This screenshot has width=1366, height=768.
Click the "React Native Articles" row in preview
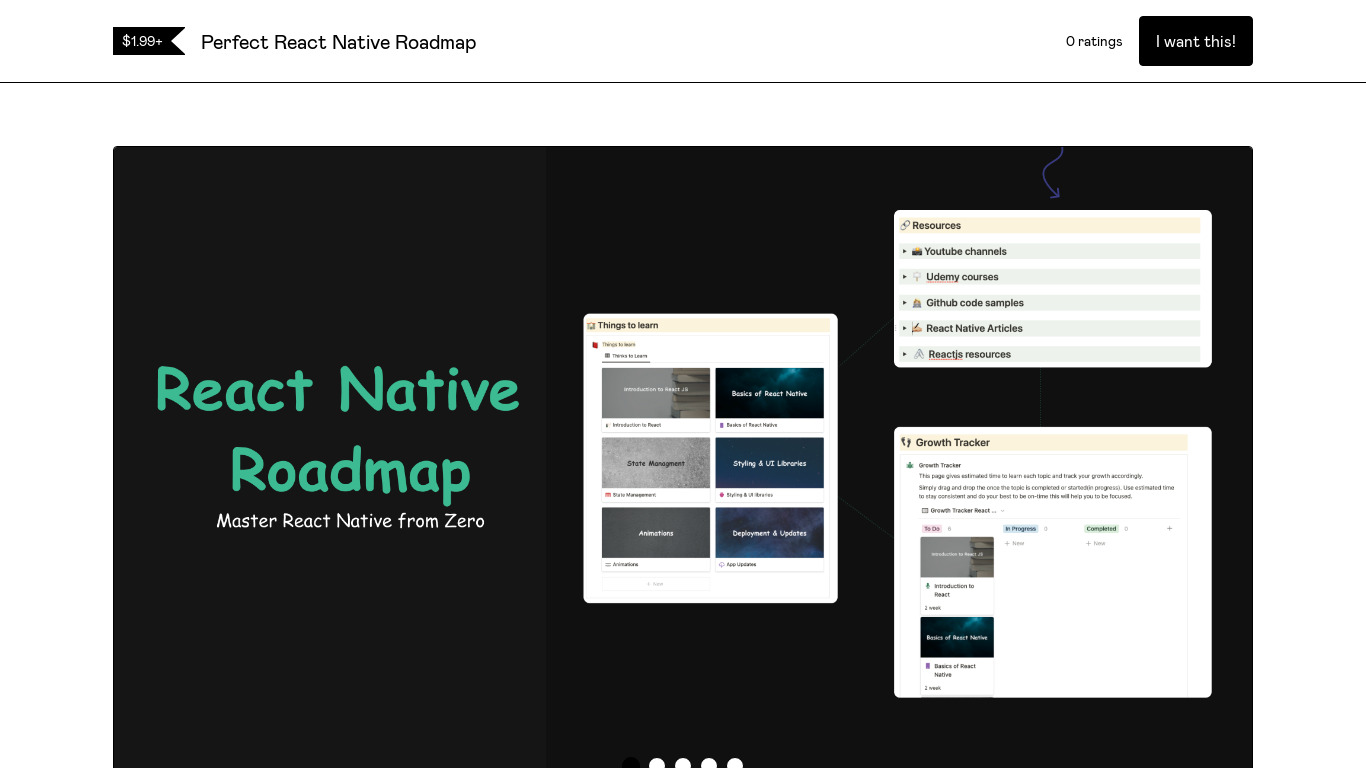pyautogui.click(x=1050, y=328)
